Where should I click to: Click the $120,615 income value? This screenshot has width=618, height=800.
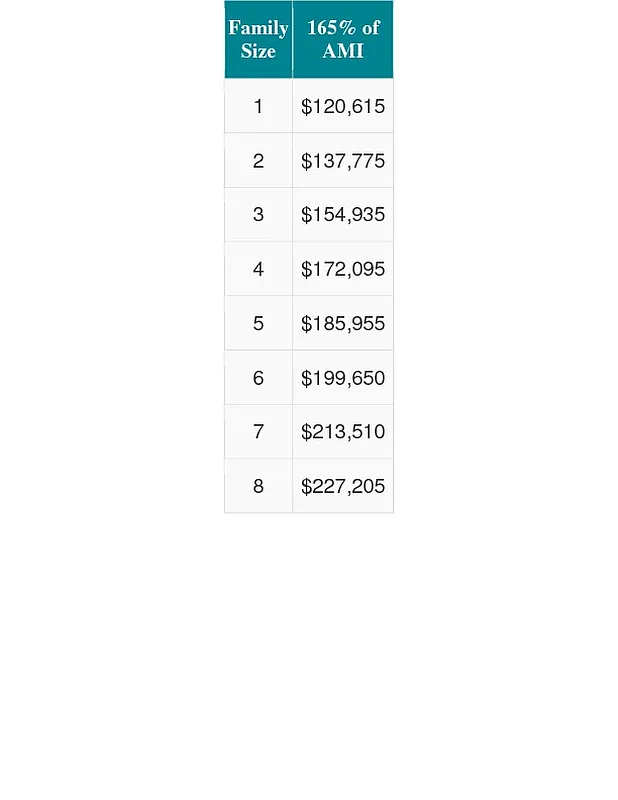point(343,106)
